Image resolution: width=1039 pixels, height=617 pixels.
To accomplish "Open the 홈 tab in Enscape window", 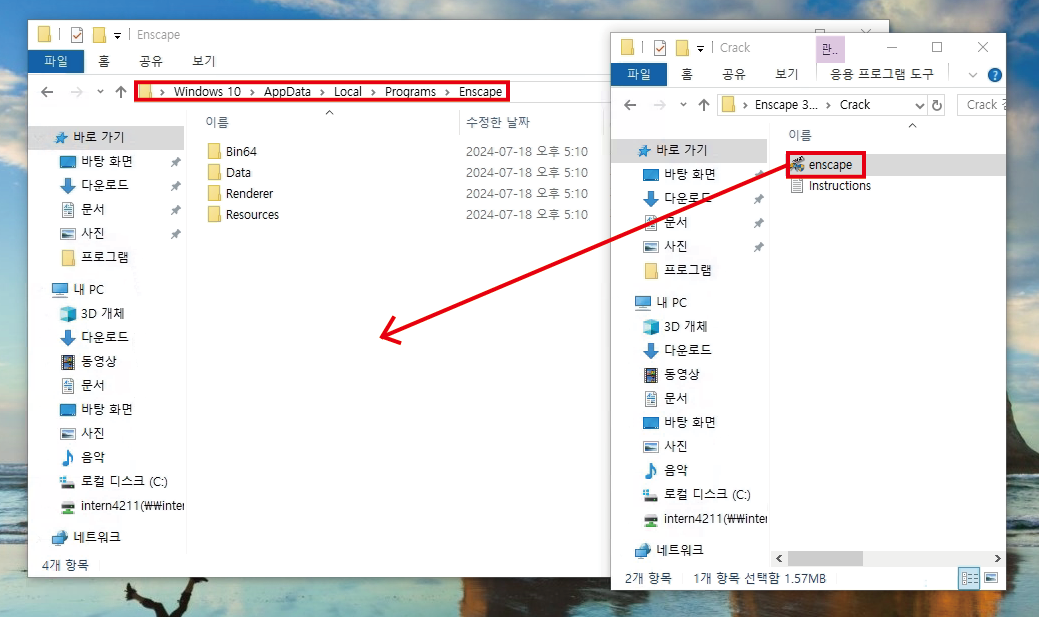I will [x=104, y=61].
